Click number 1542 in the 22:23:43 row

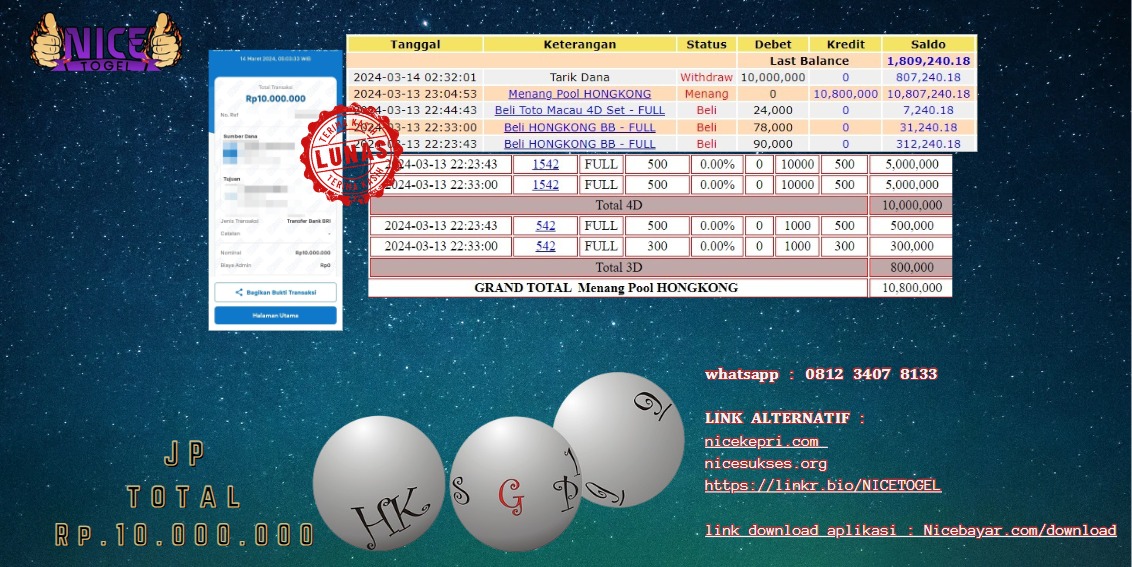pyautogui.click(x=545, y=164)
